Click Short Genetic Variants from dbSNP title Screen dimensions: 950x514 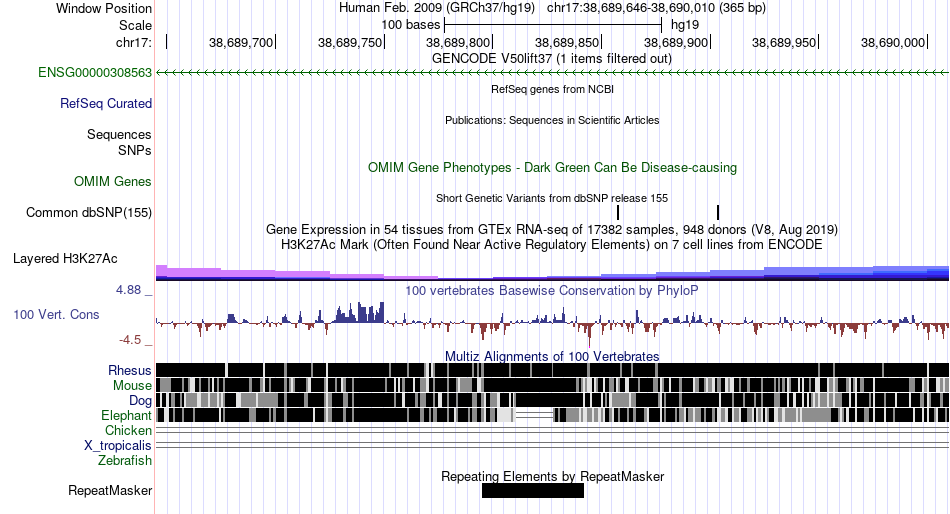point(552,198)
